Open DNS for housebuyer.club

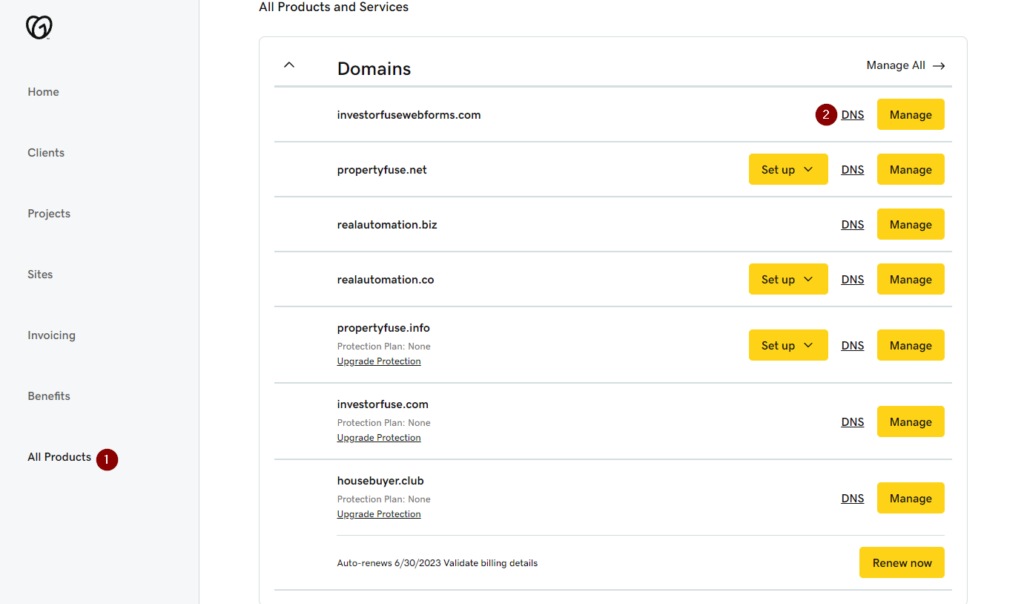click(x=852, y=498)
